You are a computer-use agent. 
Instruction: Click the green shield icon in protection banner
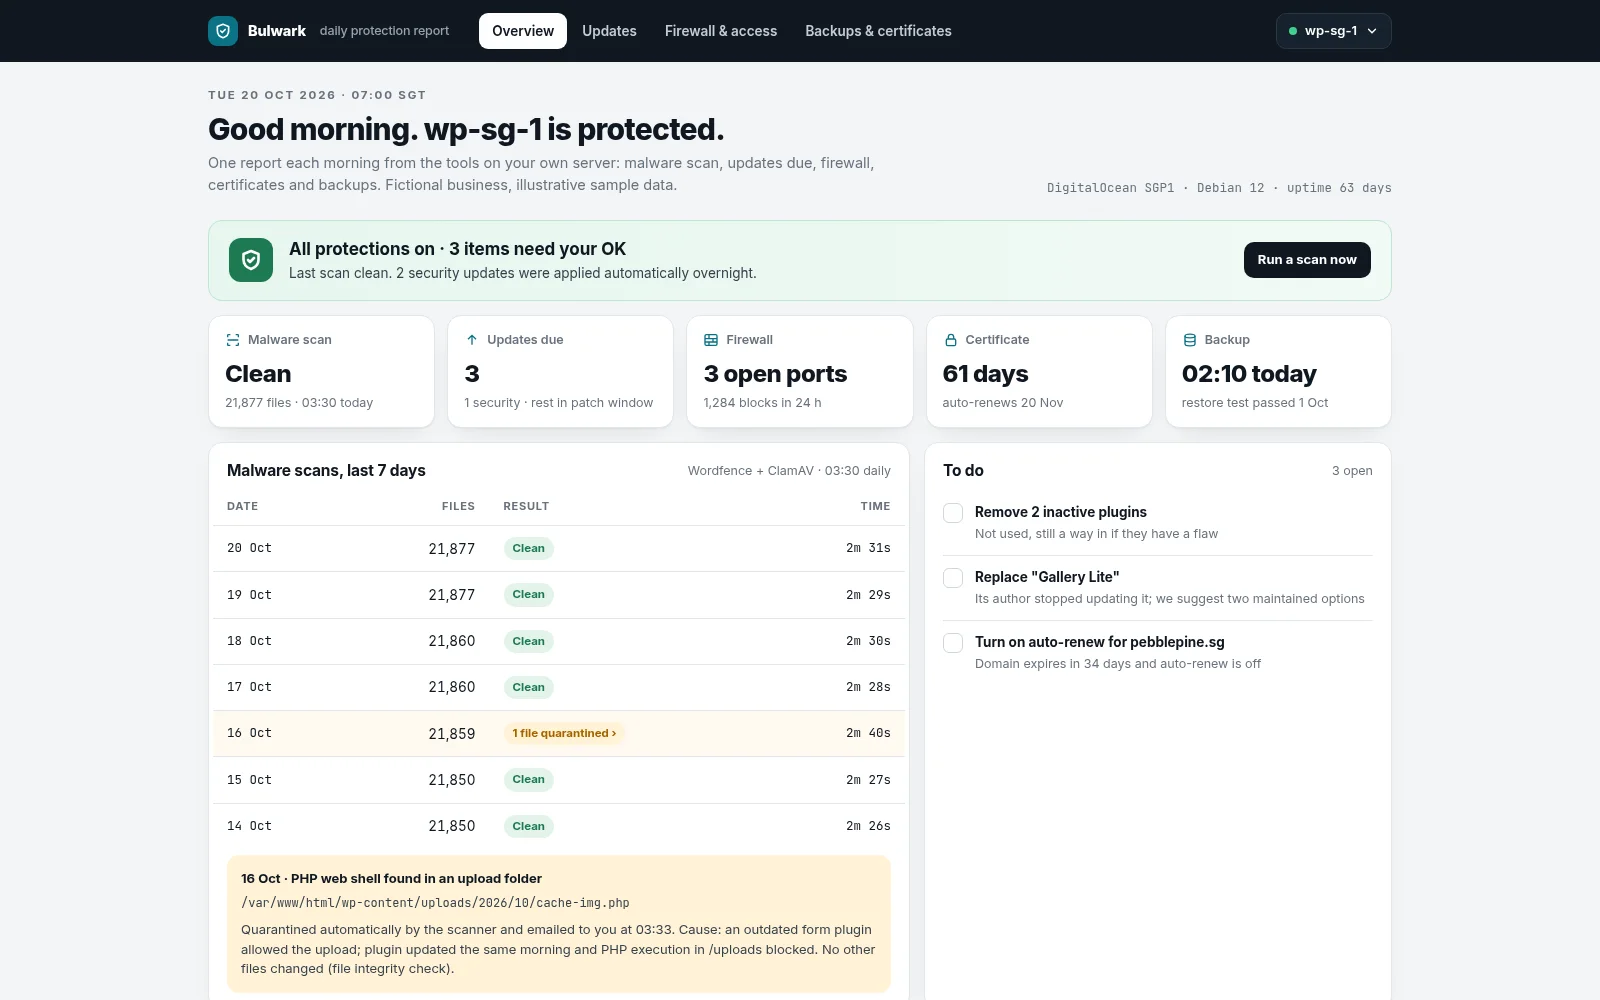click(251, 260)
